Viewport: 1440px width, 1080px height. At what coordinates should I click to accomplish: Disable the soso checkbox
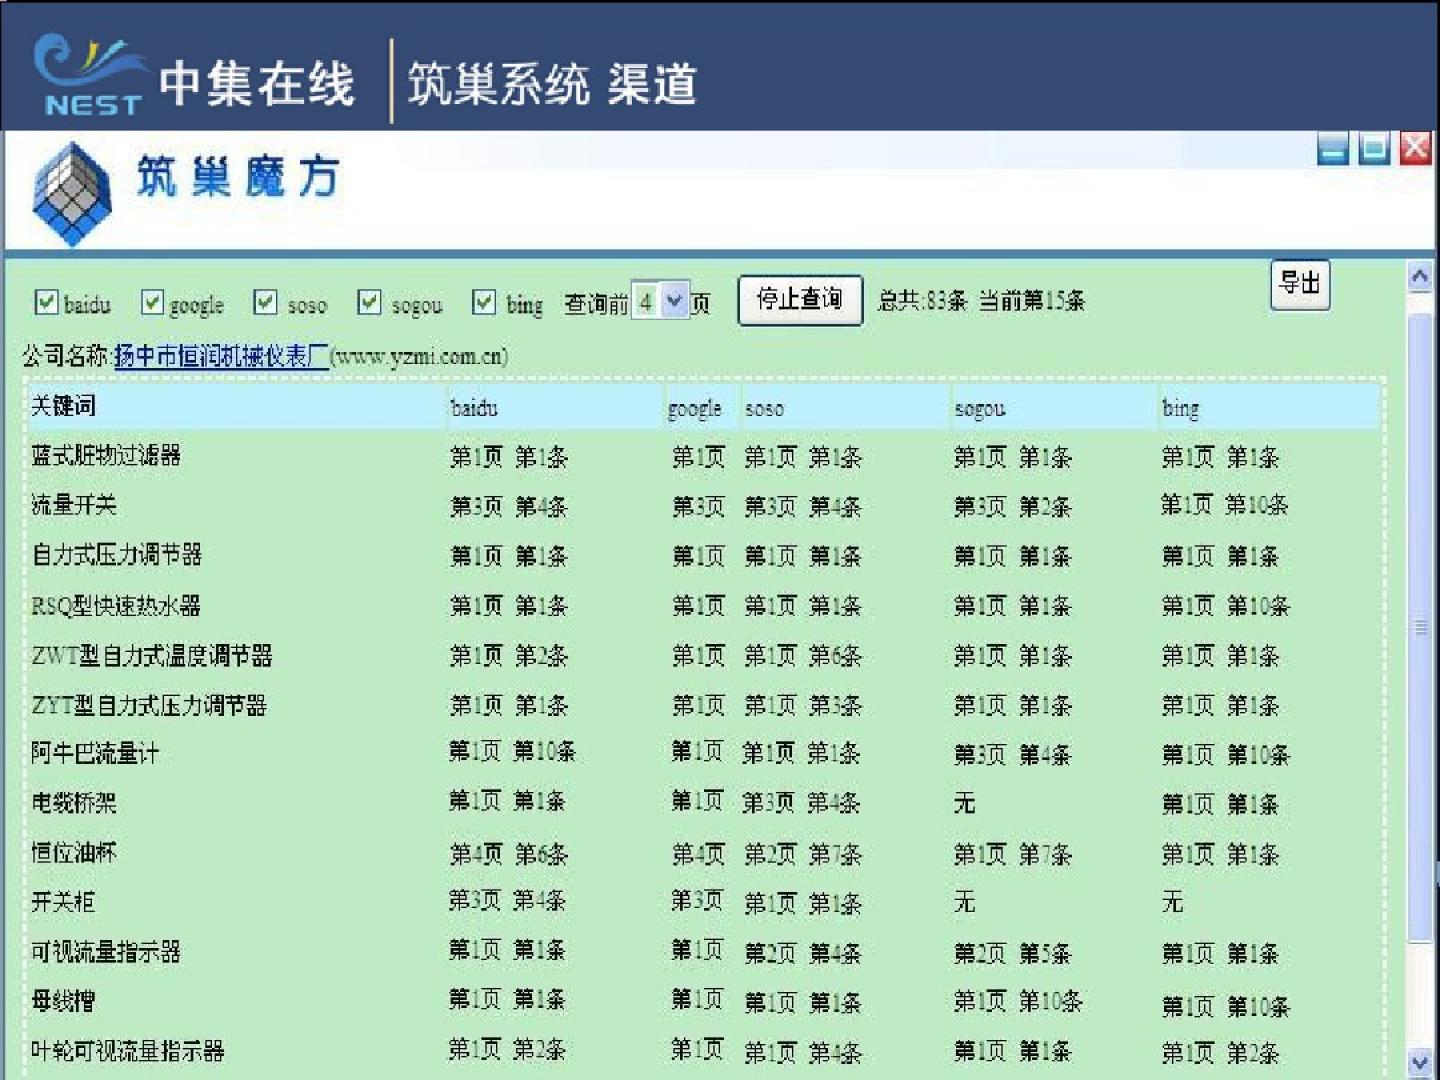click(x=265, y=302)
